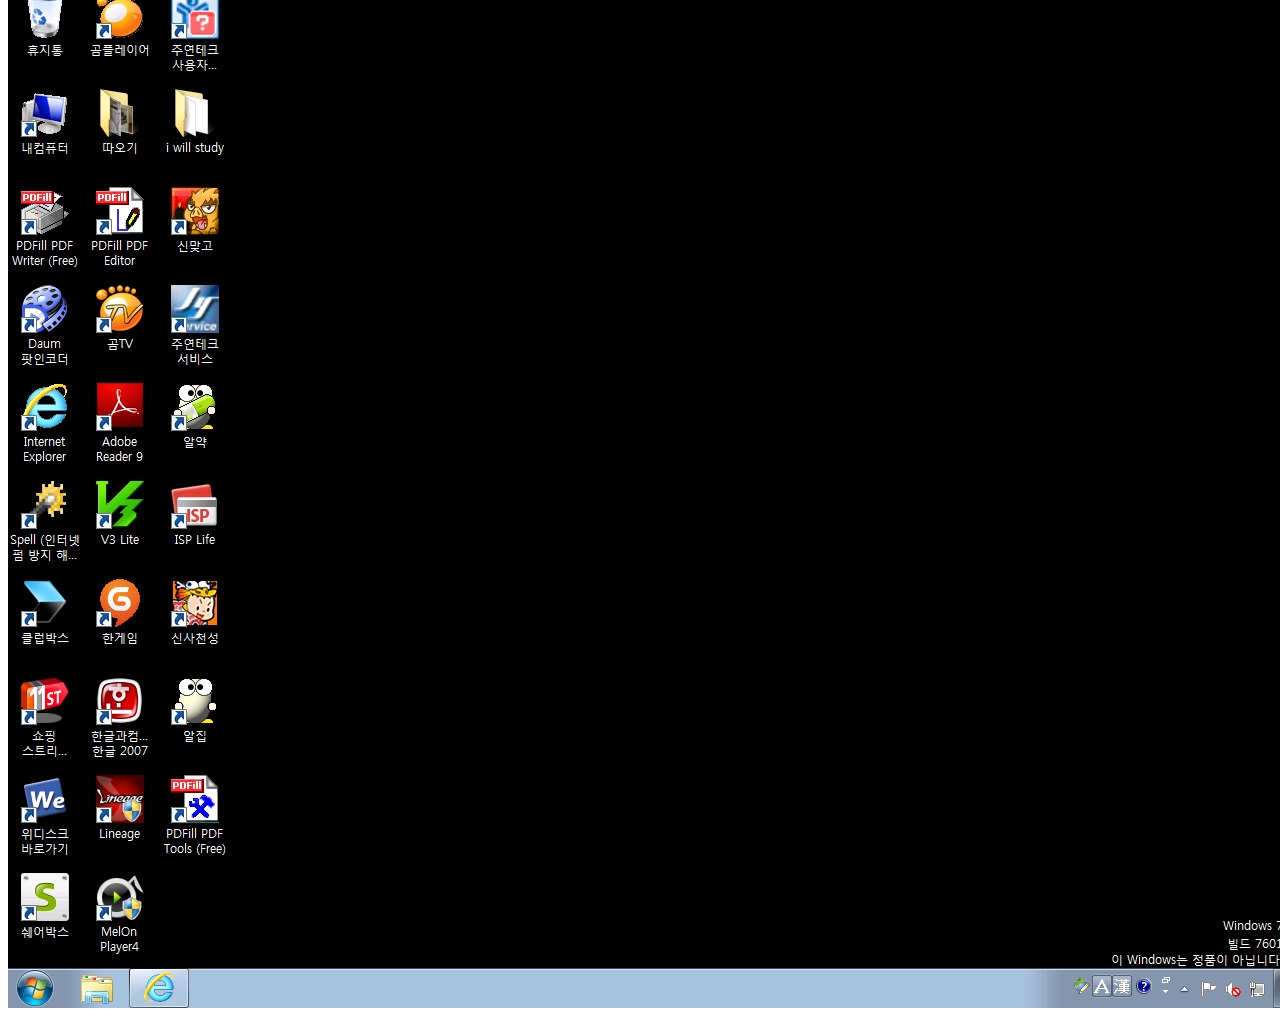1280x1024 pixels.
Task: Select the 따오기 folder
Action: [119, 124]
